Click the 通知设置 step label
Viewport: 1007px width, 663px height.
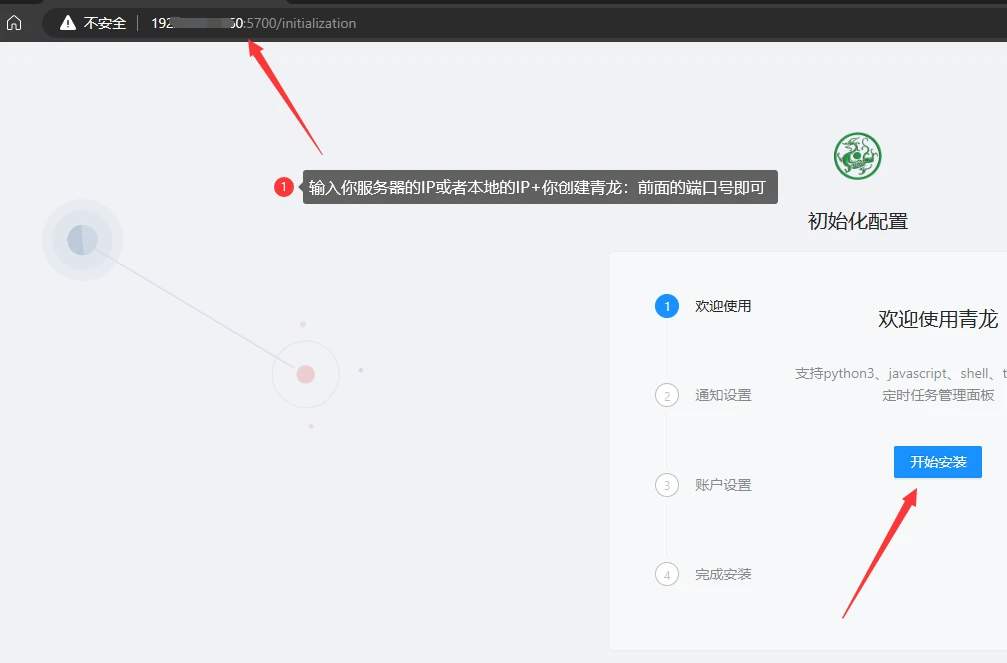[723, 395]
